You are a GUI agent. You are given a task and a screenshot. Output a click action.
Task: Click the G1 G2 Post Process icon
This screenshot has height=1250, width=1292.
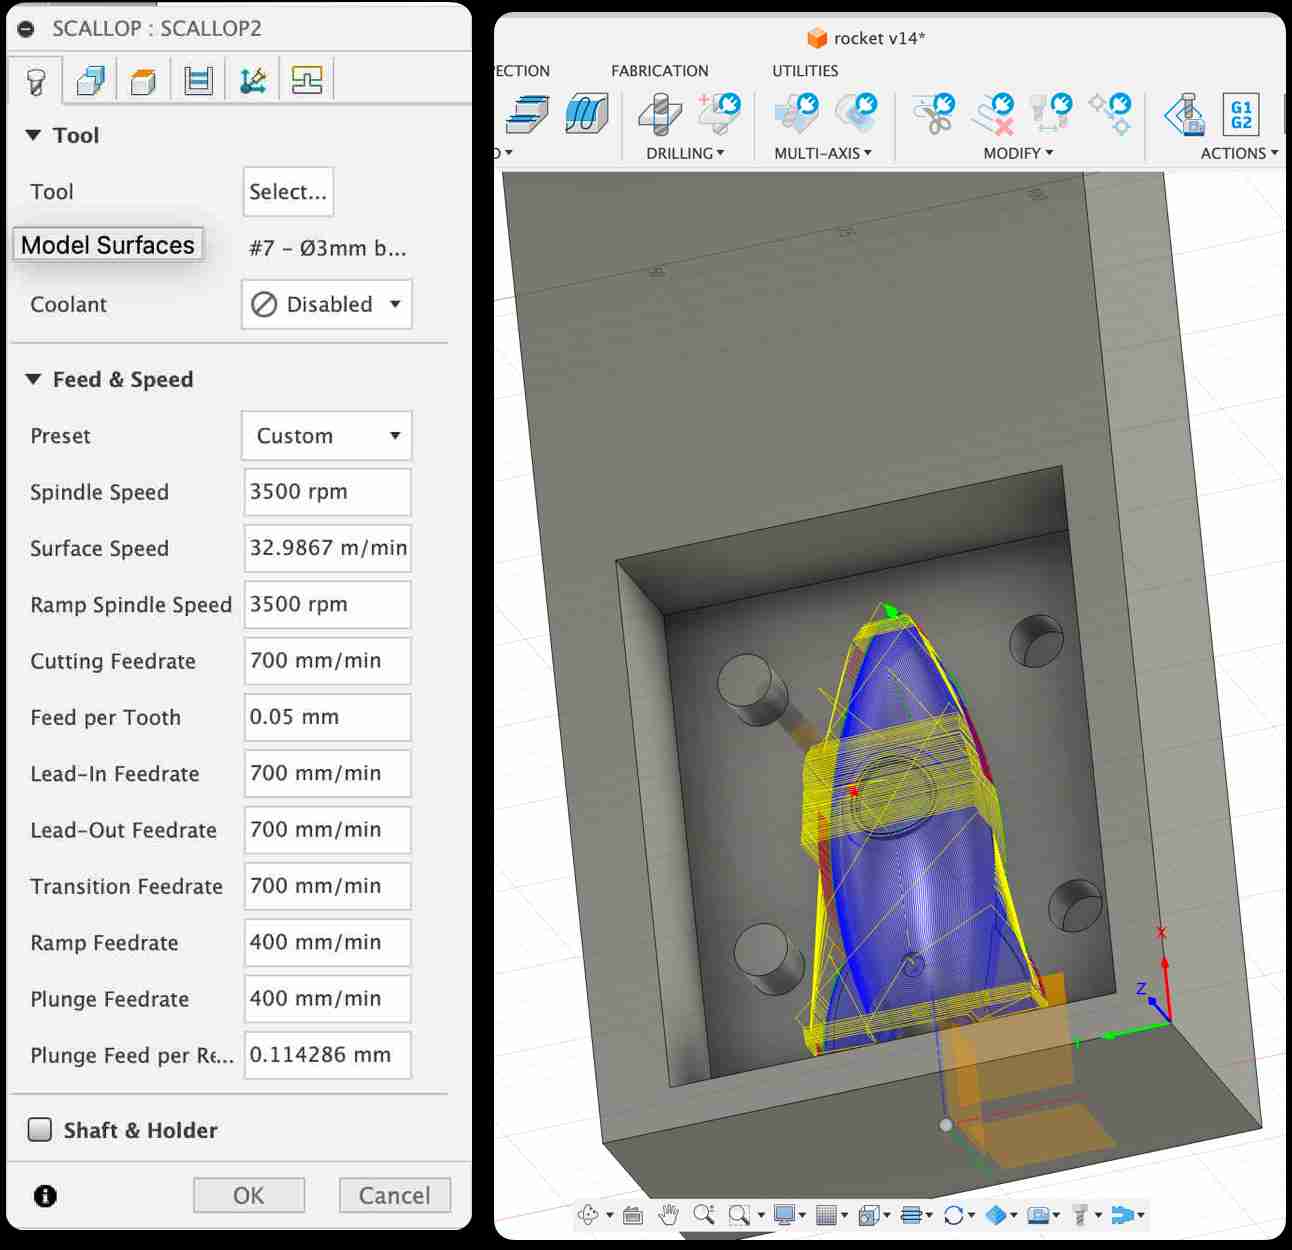coord(1241,114)
